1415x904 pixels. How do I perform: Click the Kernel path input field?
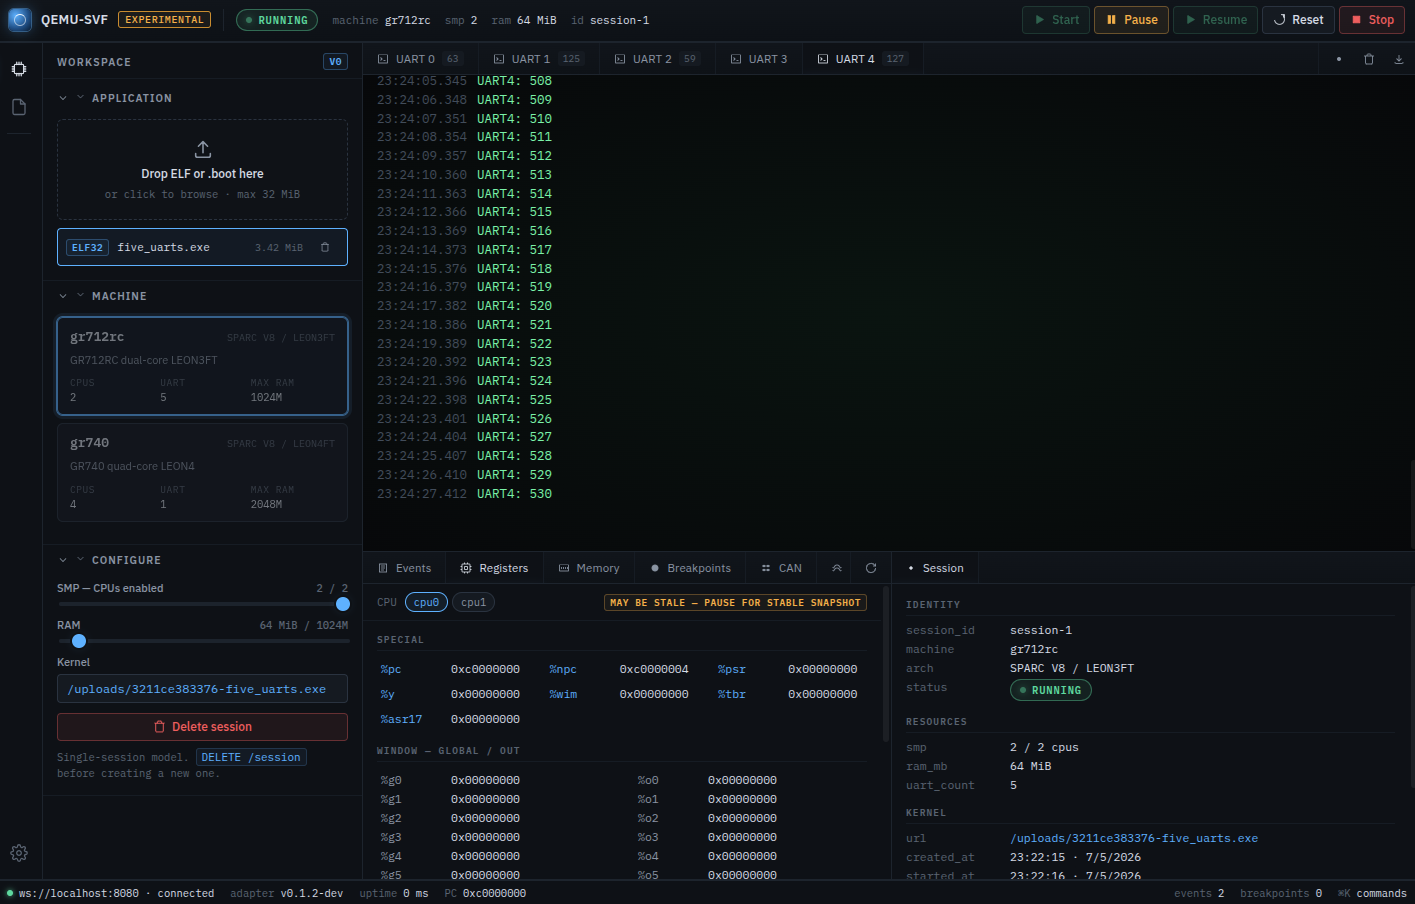pyautogui.click(x=202, y=689)
